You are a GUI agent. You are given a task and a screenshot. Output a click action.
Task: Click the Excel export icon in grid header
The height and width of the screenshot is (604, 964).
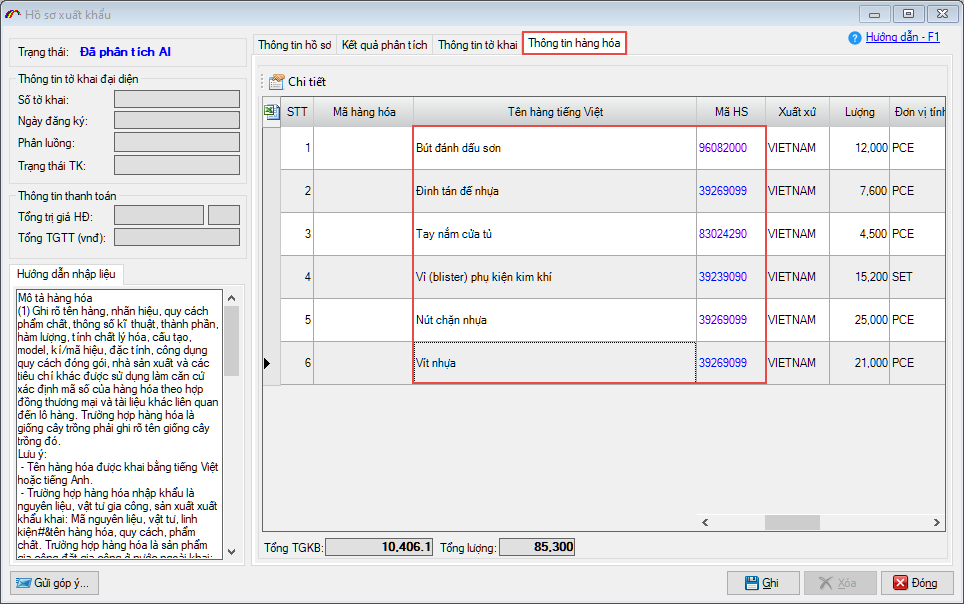[x=271, y=112]
